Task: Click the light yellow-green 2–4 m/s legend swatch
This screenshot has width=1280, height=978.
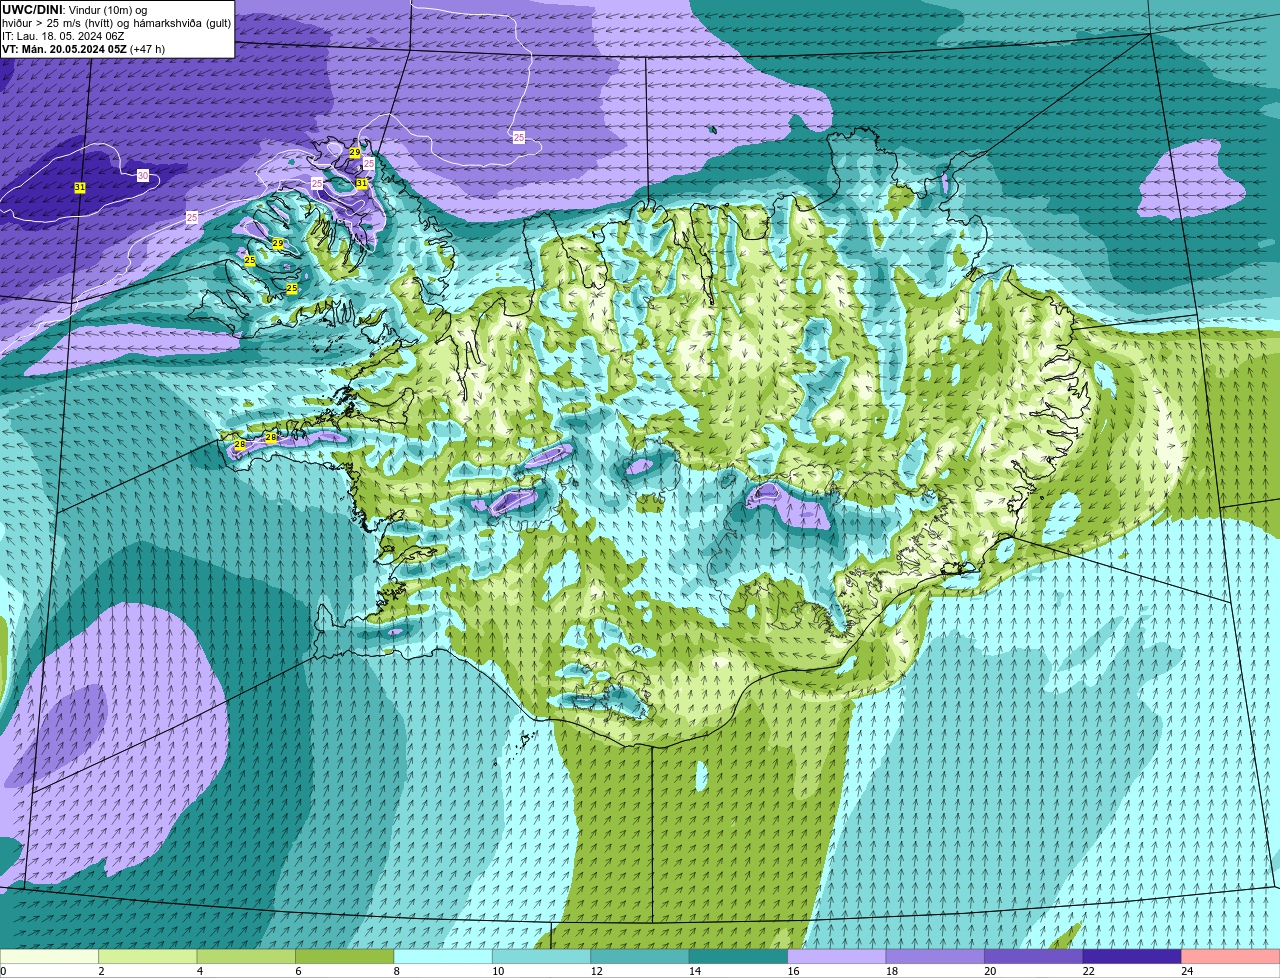Action: click(x=148, y=957)
